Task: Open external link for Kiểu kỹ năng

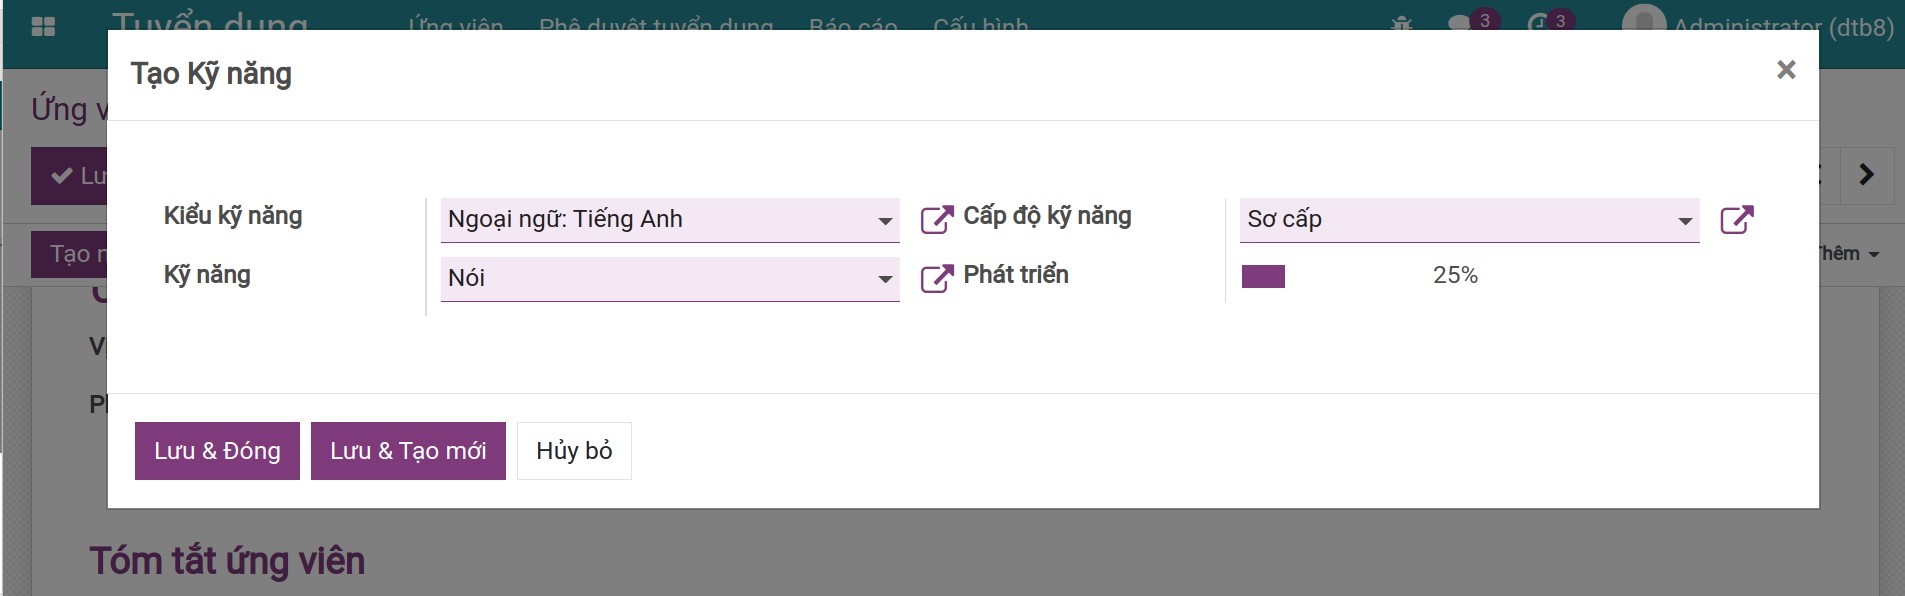Action: 936,219
